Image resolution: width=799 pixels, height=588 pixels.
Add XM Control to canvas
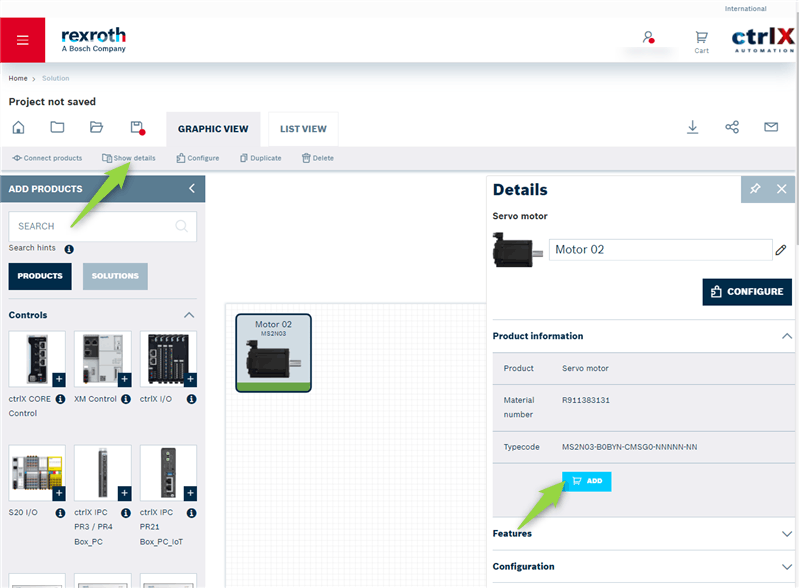click(124, 379)
